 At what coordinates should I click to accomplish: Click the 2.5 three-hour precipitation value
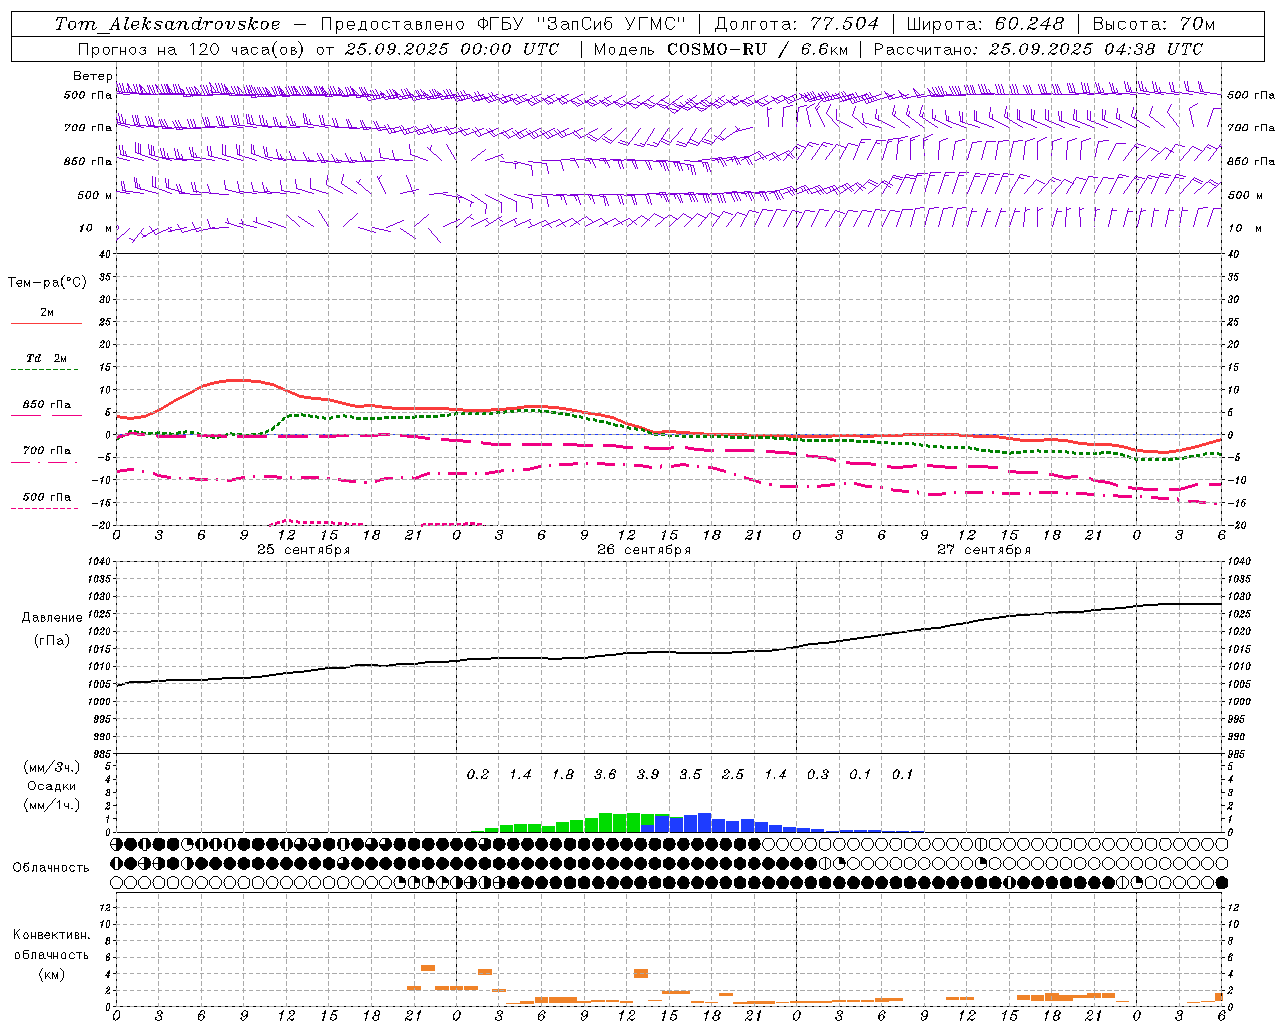pos(733,775)
